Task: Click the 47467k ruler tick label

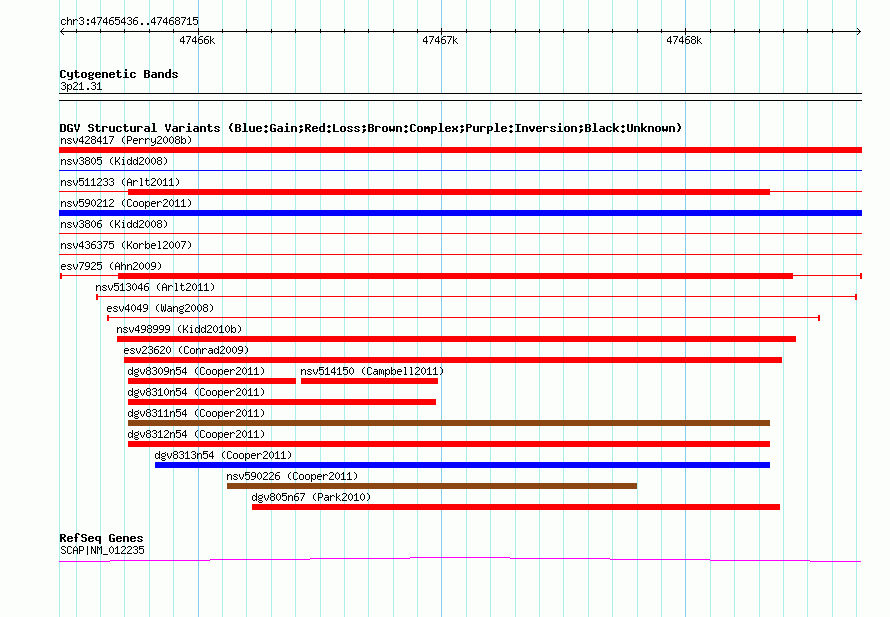Action: click(440, 40)
